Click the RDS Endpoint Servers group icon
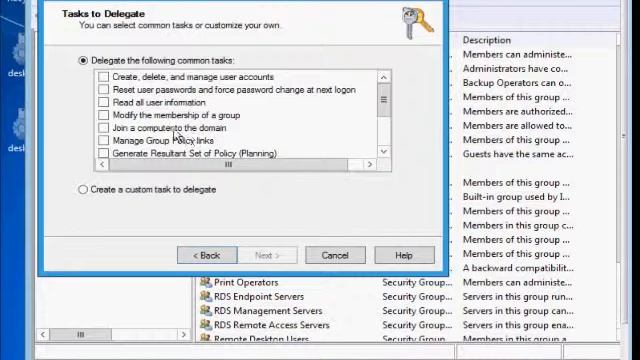 click(x=206, y=296)
